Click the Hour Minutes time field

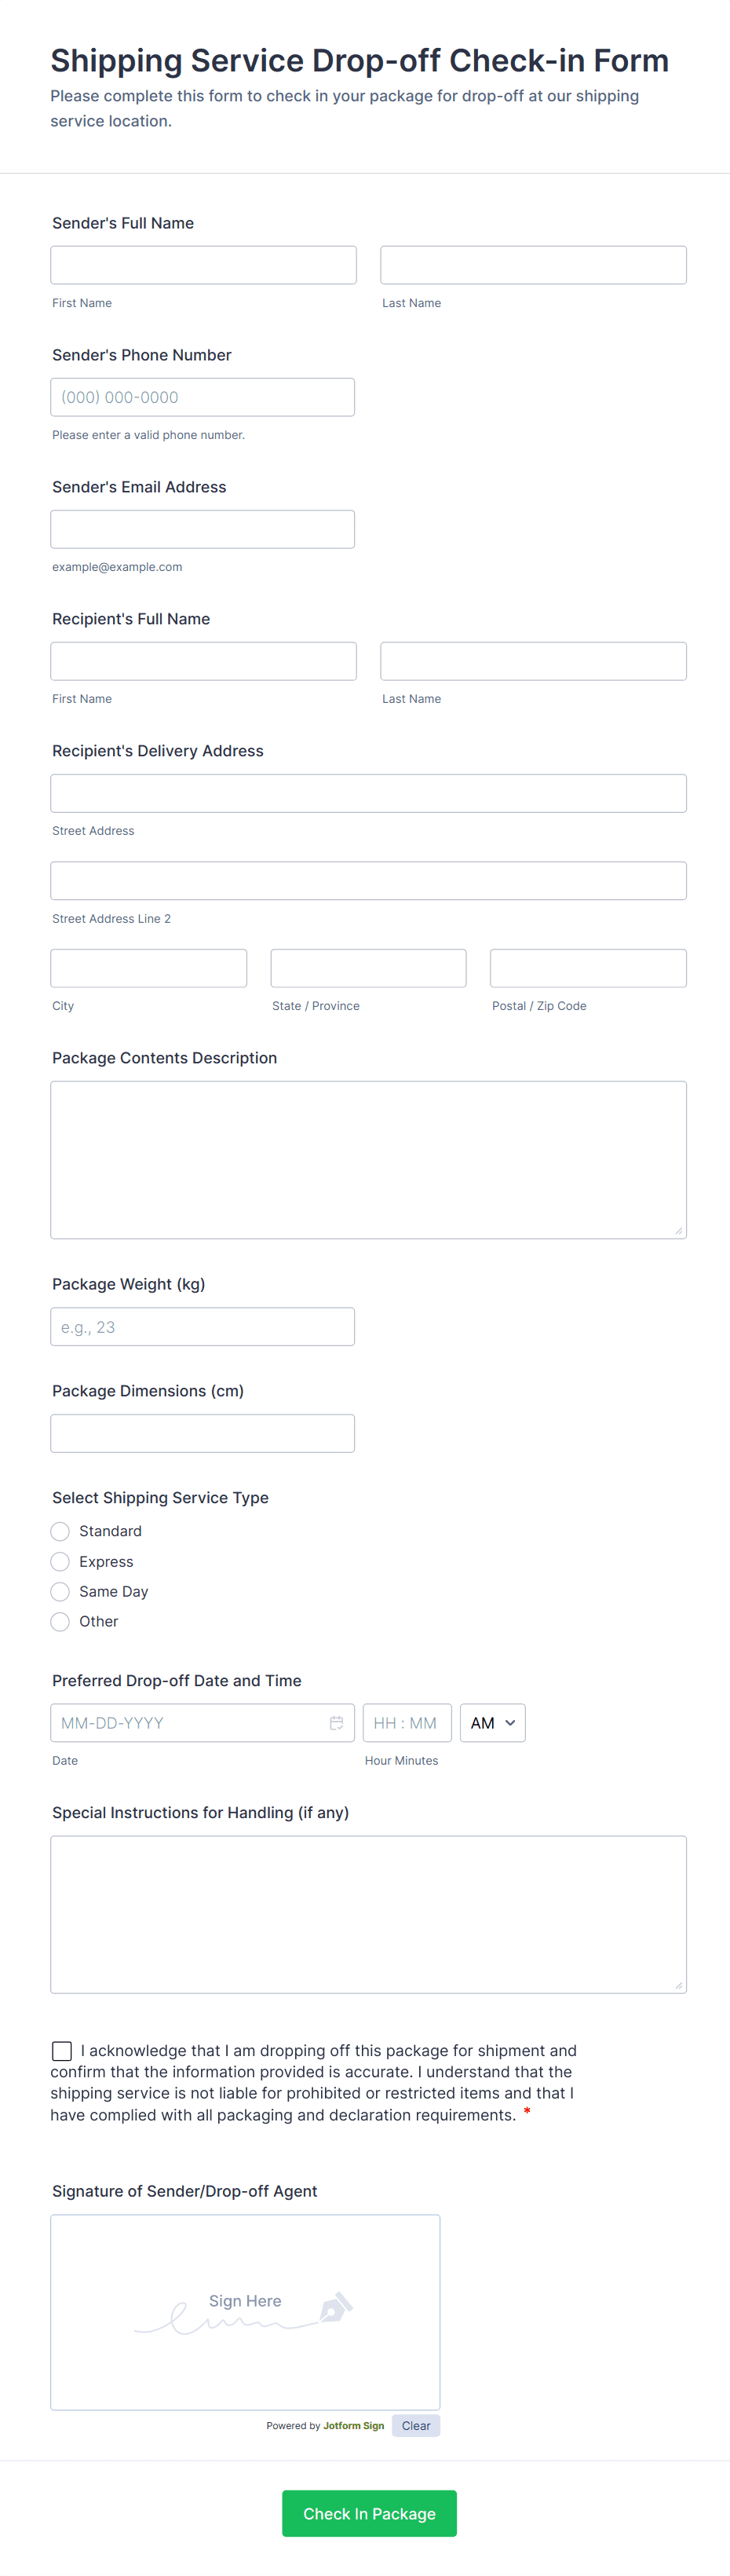[x=406, y=1722]
